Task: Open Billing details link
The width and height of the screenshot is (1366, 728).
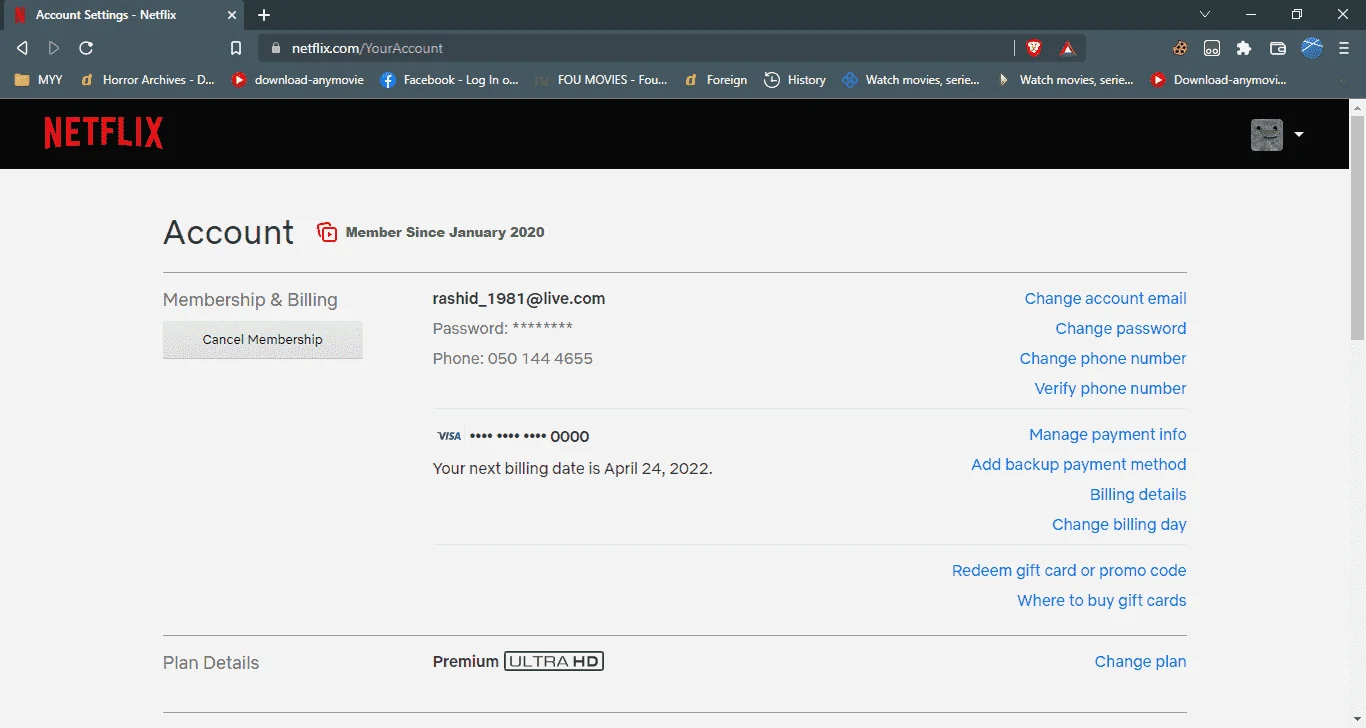Action: [1138, 495]
